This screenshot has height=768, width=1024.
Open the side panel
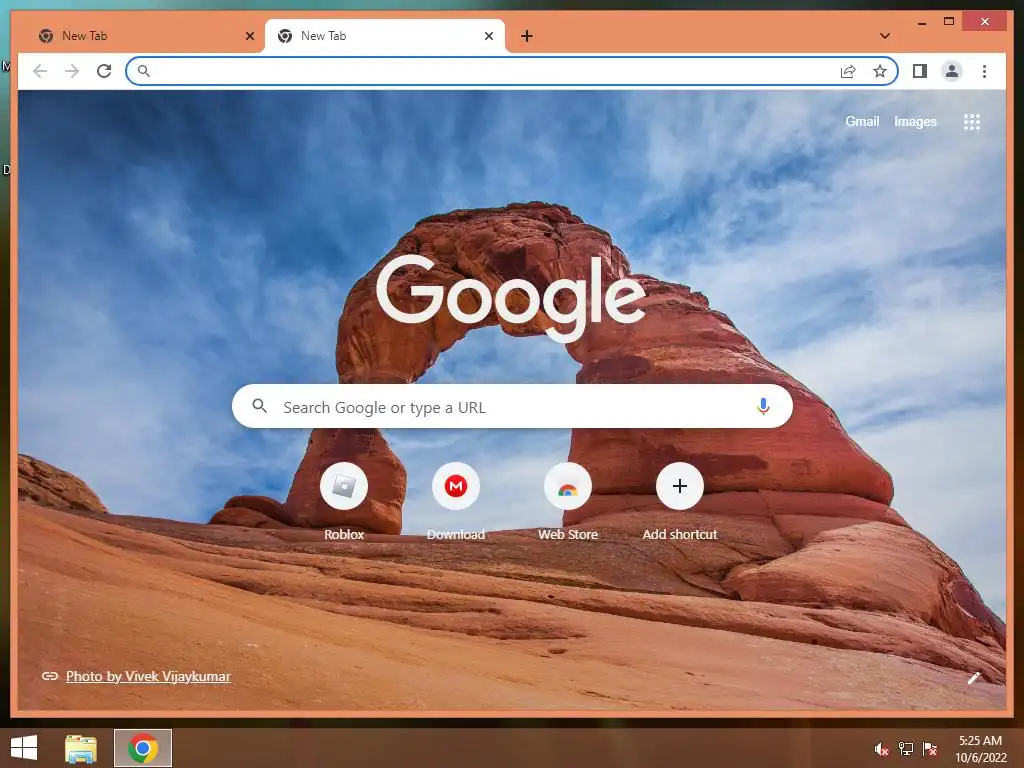920,71
